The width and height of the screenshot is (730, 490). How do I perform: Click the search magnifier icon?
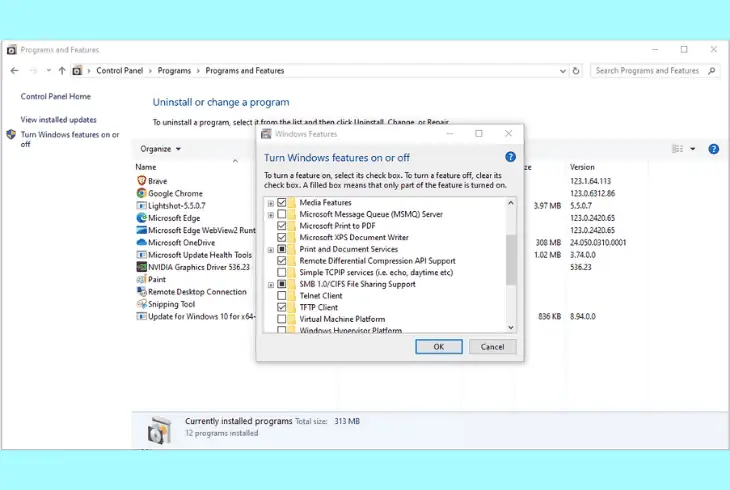tap(711, 71)
